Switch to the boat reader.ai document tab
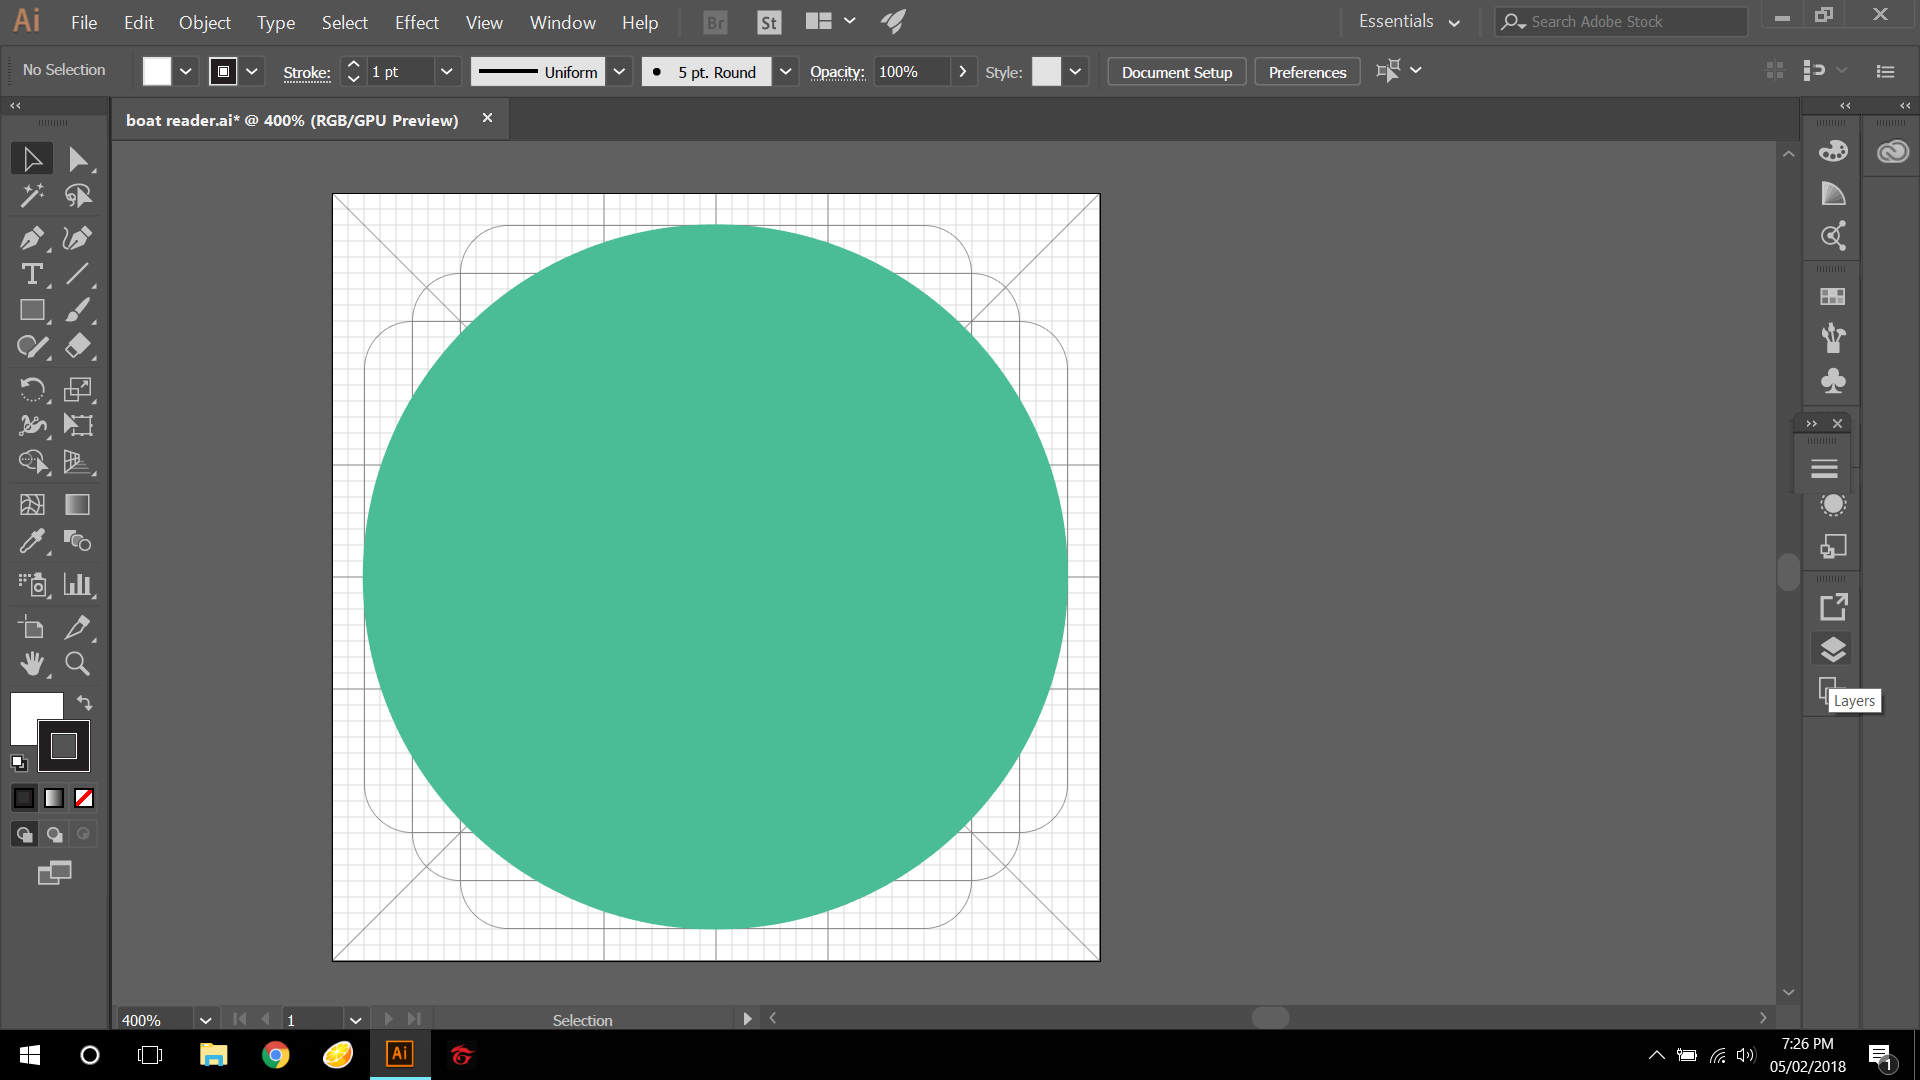 290,119
